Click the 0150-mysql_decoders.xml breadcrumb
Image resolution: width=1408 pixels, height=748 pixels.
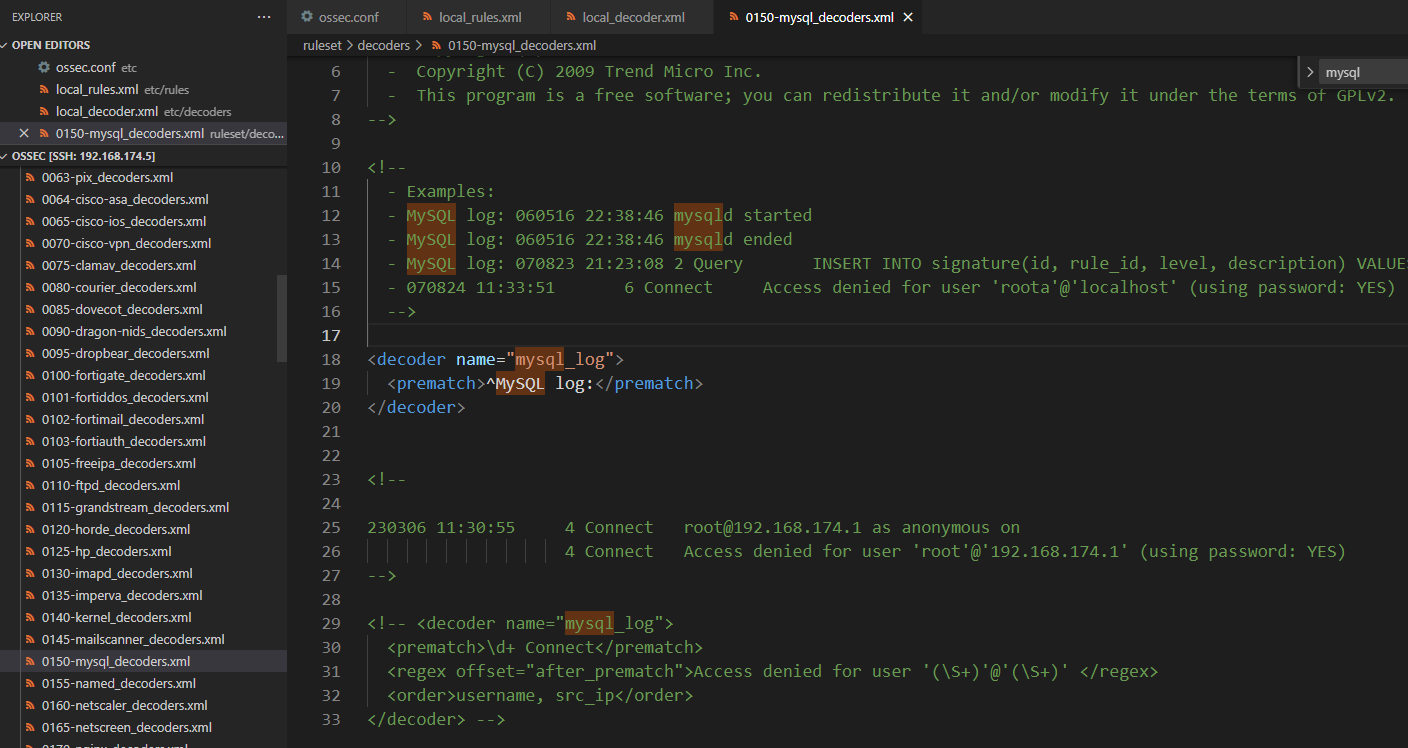click(522, 45)
